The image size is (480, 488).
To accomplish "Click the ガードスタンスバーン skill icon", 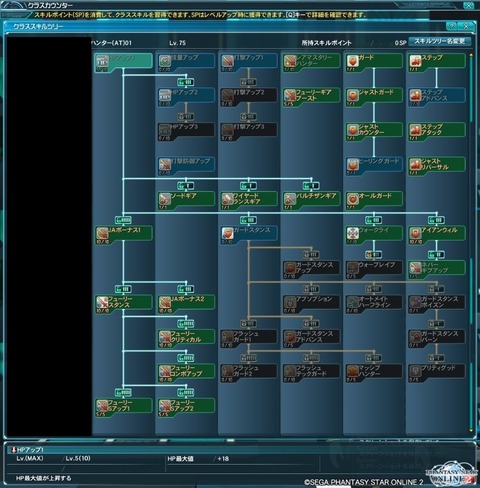I will (x=415, y=338).
